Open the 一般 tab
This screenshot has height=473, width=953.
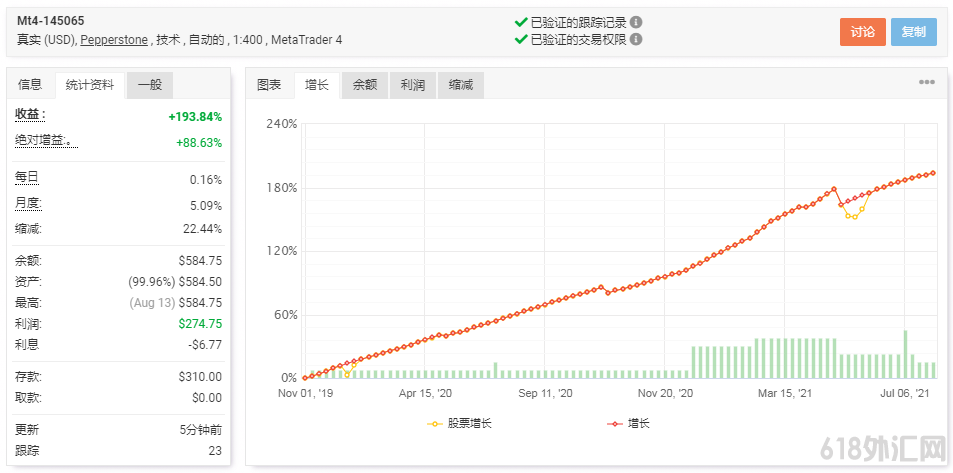pyautogui.click(x=150, y=85)
